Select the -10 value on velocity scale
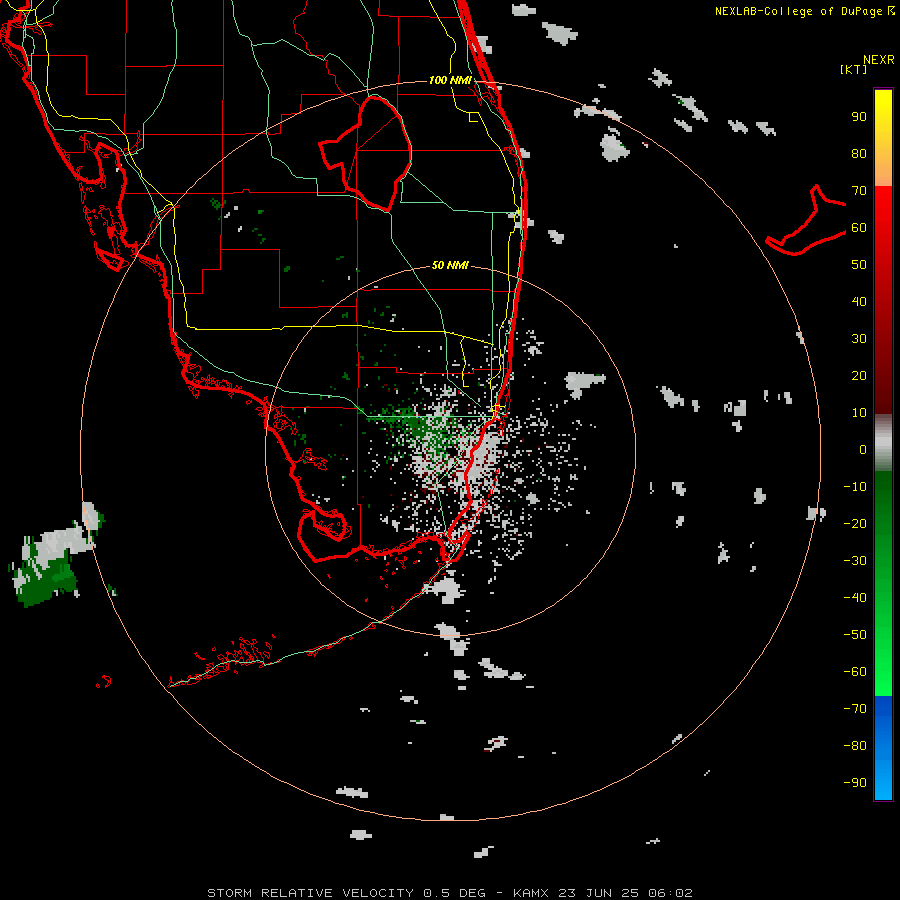 click(x=855, y=487)
